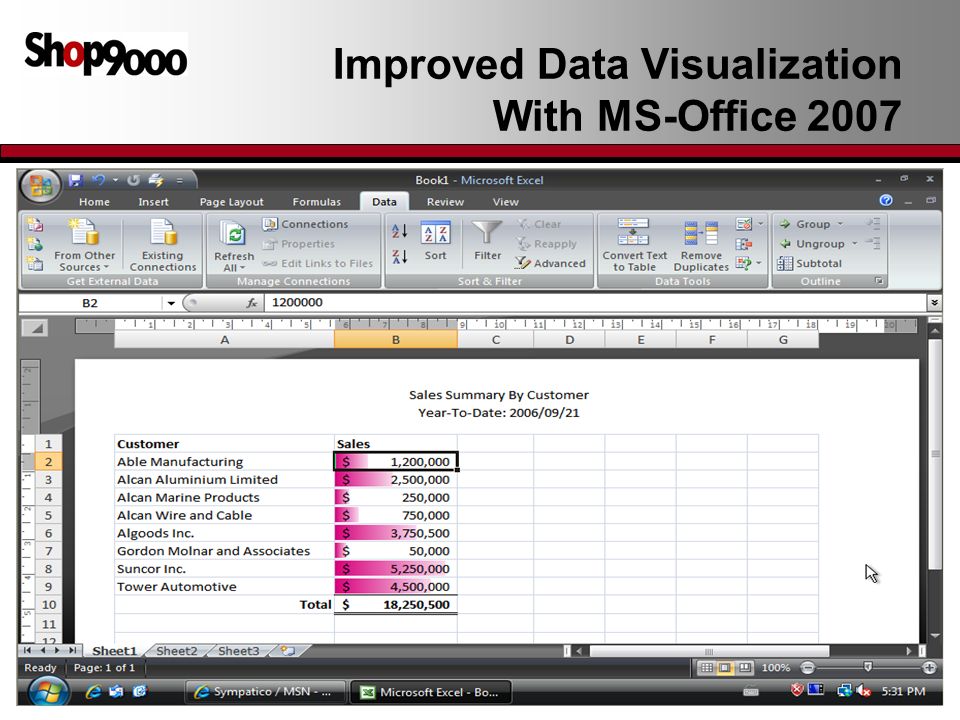Viewport: 960px width, 720px height.
Task: Select the View tab
Action: click(x=506, y=202)
